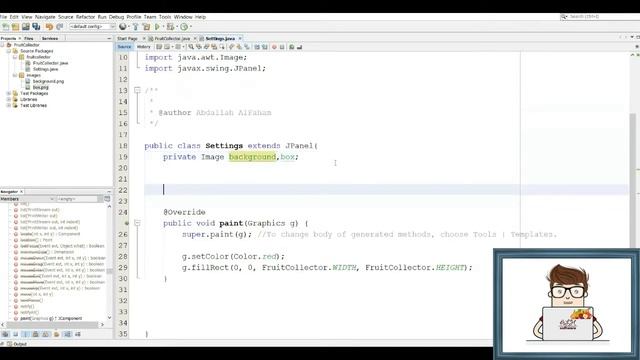Select background.png in the project tree
Viewport: 640px width, 360px height.
pyautogui.click(x=48, y=81)
